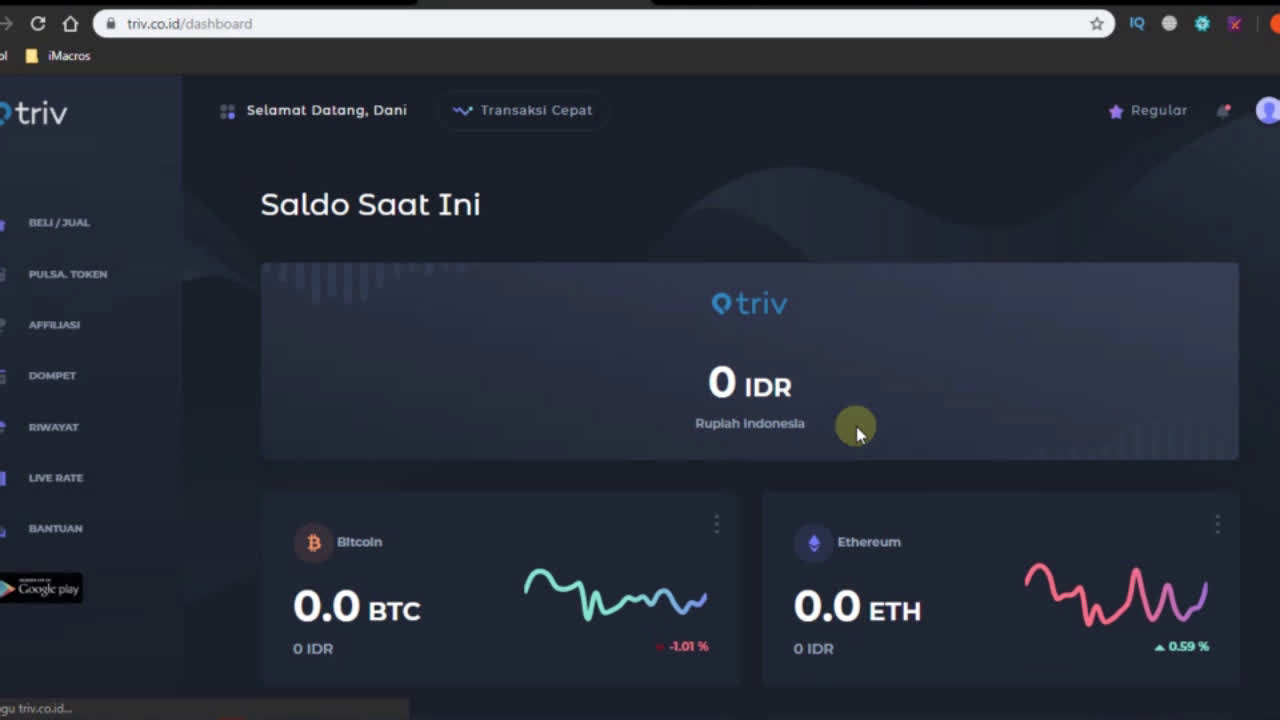Click the IQ browser extension icon
Image resolution: width=1280 pixels, height=720 pixels.
coord(1137,24)
